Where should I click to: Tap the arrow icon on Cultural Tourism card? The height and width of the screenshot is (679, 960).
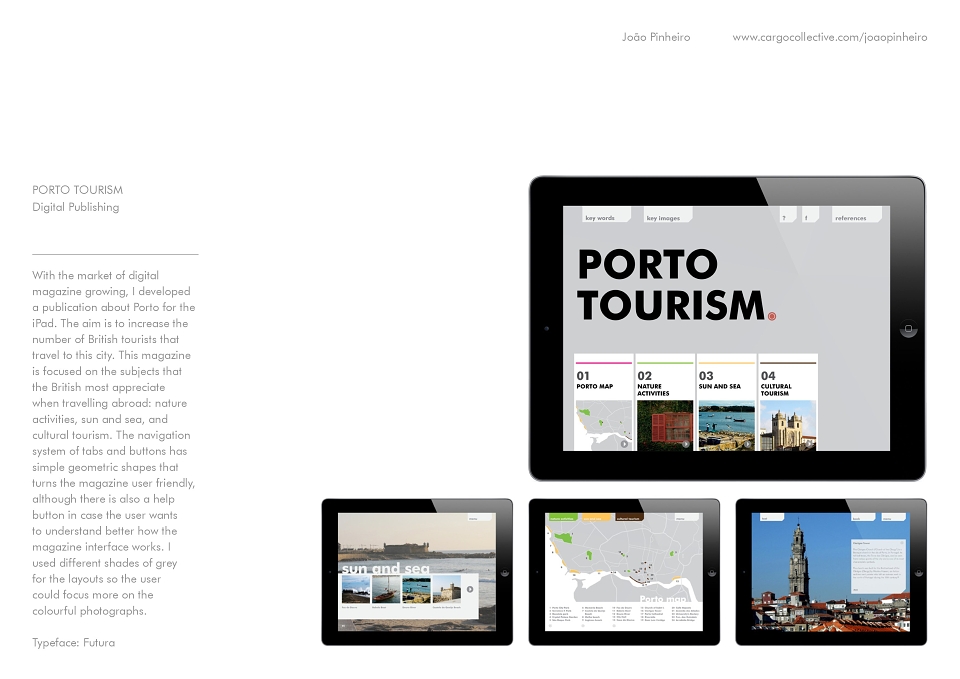[809, 444]
